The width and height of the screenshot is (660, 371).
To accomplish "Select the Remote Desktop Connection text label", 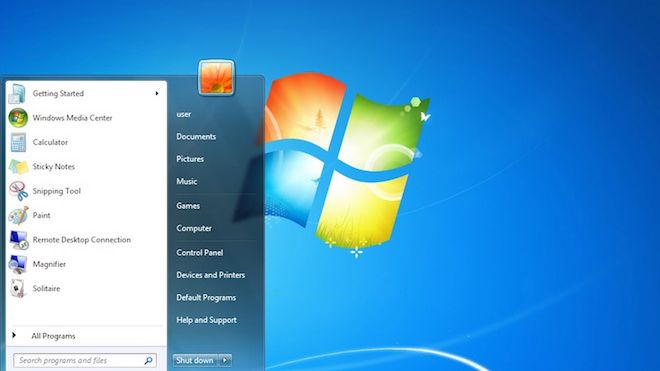I will pos(82,240).
